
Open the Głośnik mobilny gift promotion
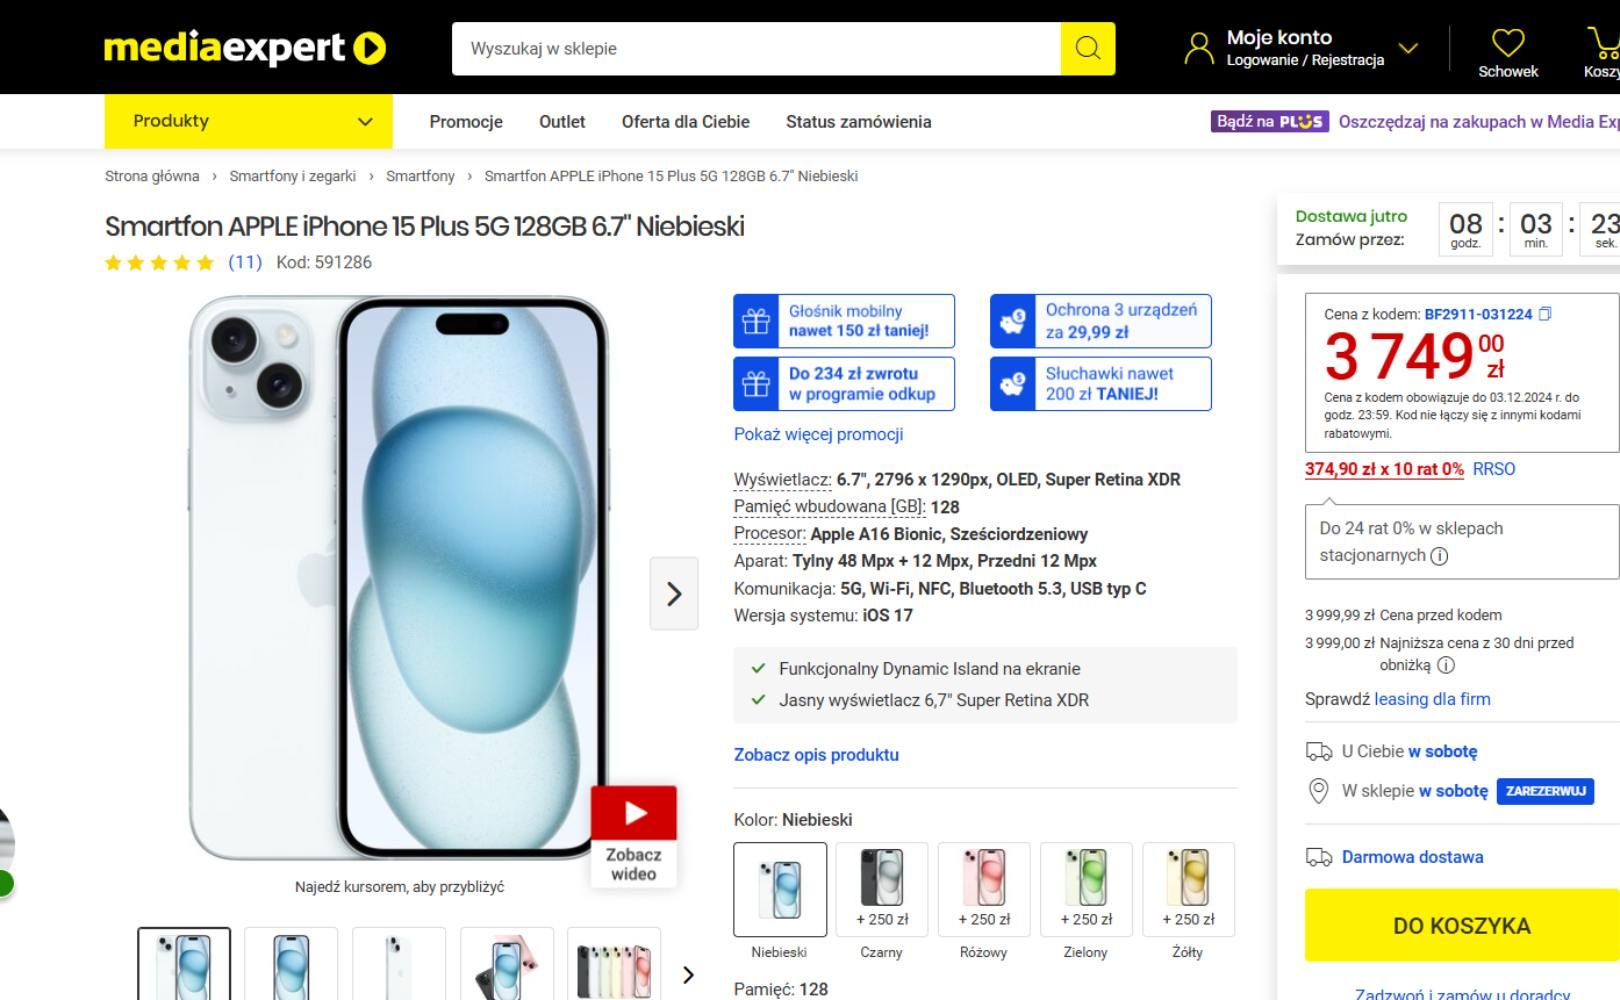click(x=844, y=321)
